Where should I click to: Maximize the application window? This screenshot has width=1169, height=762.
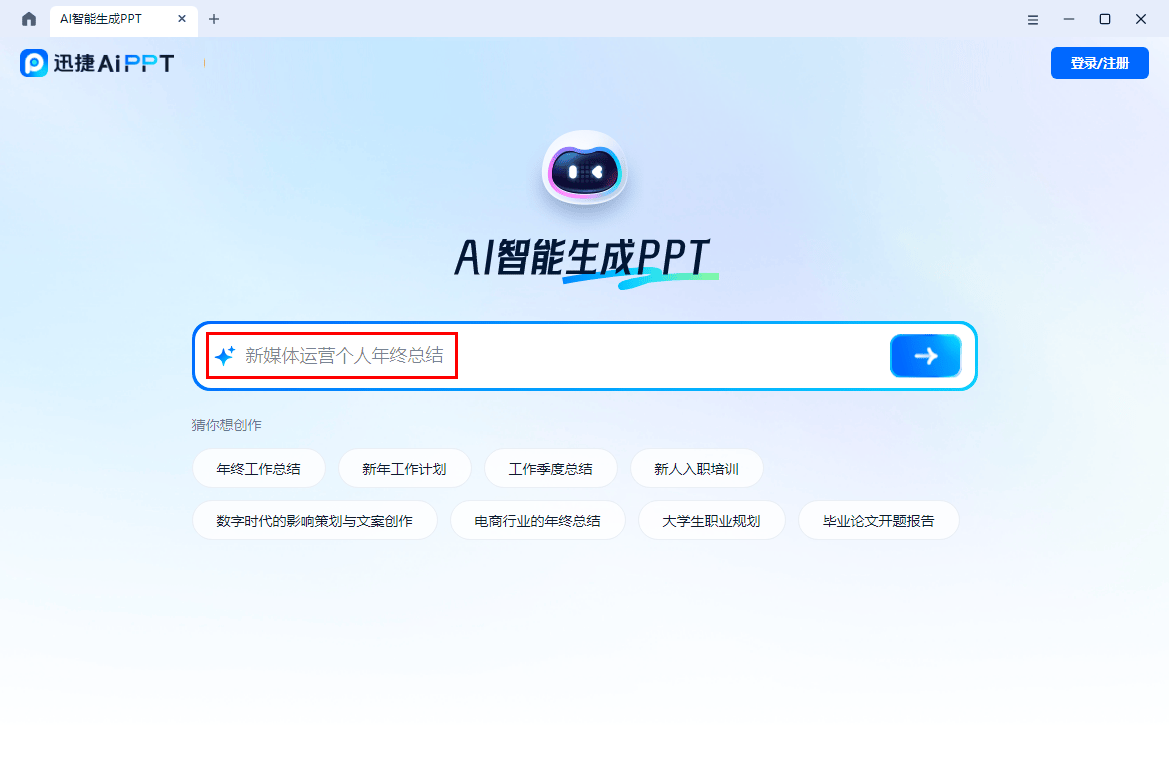tap(1105, 19)
